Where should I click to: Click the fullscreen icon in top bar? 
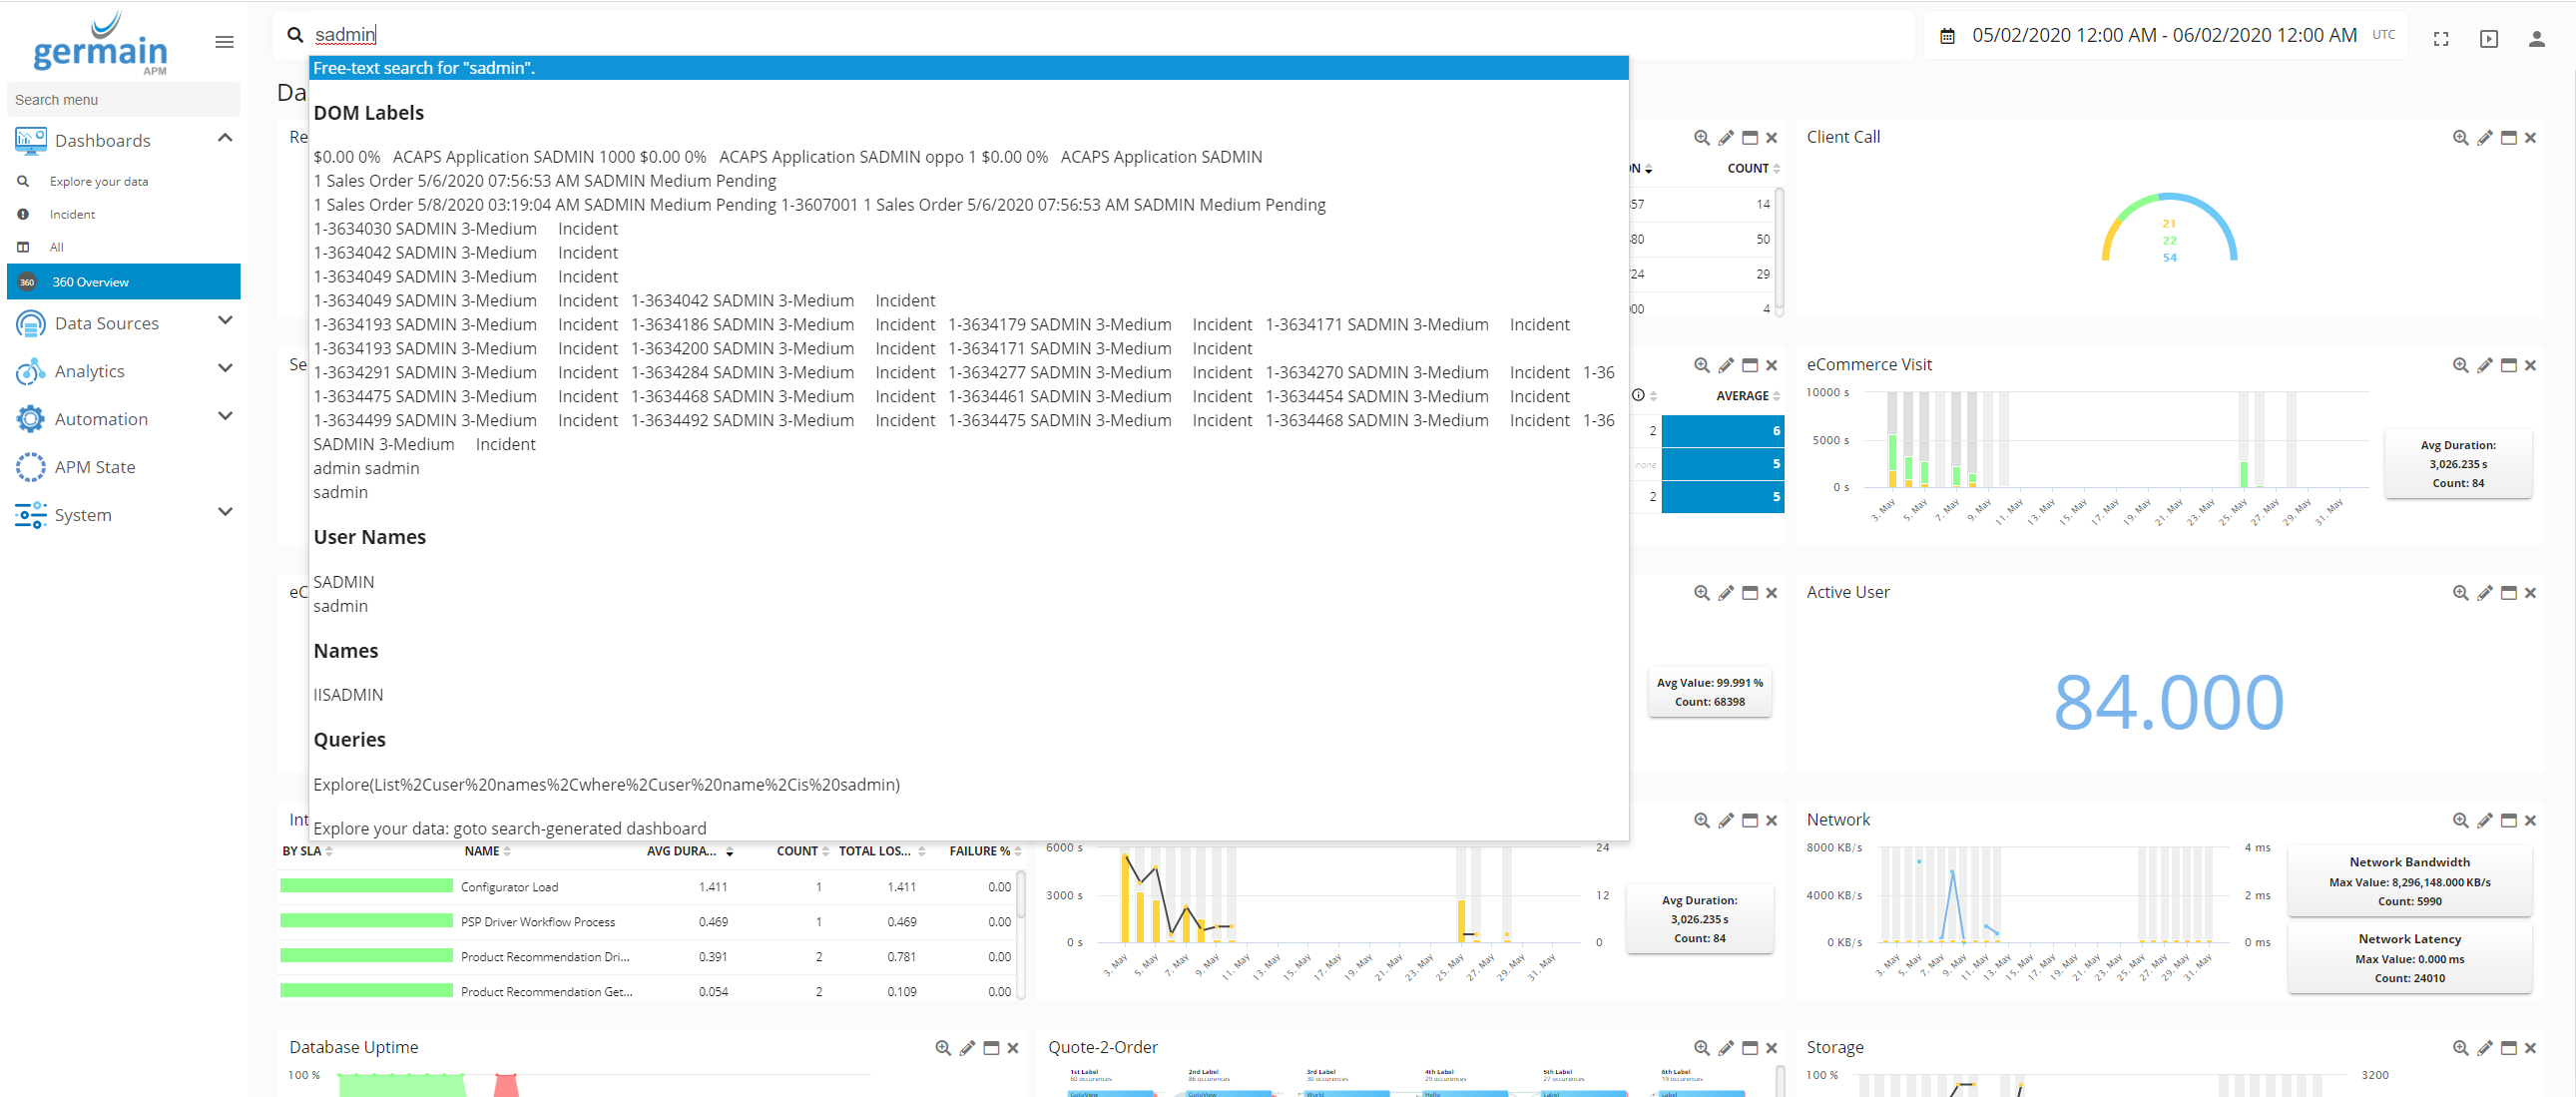point(2440,39)
